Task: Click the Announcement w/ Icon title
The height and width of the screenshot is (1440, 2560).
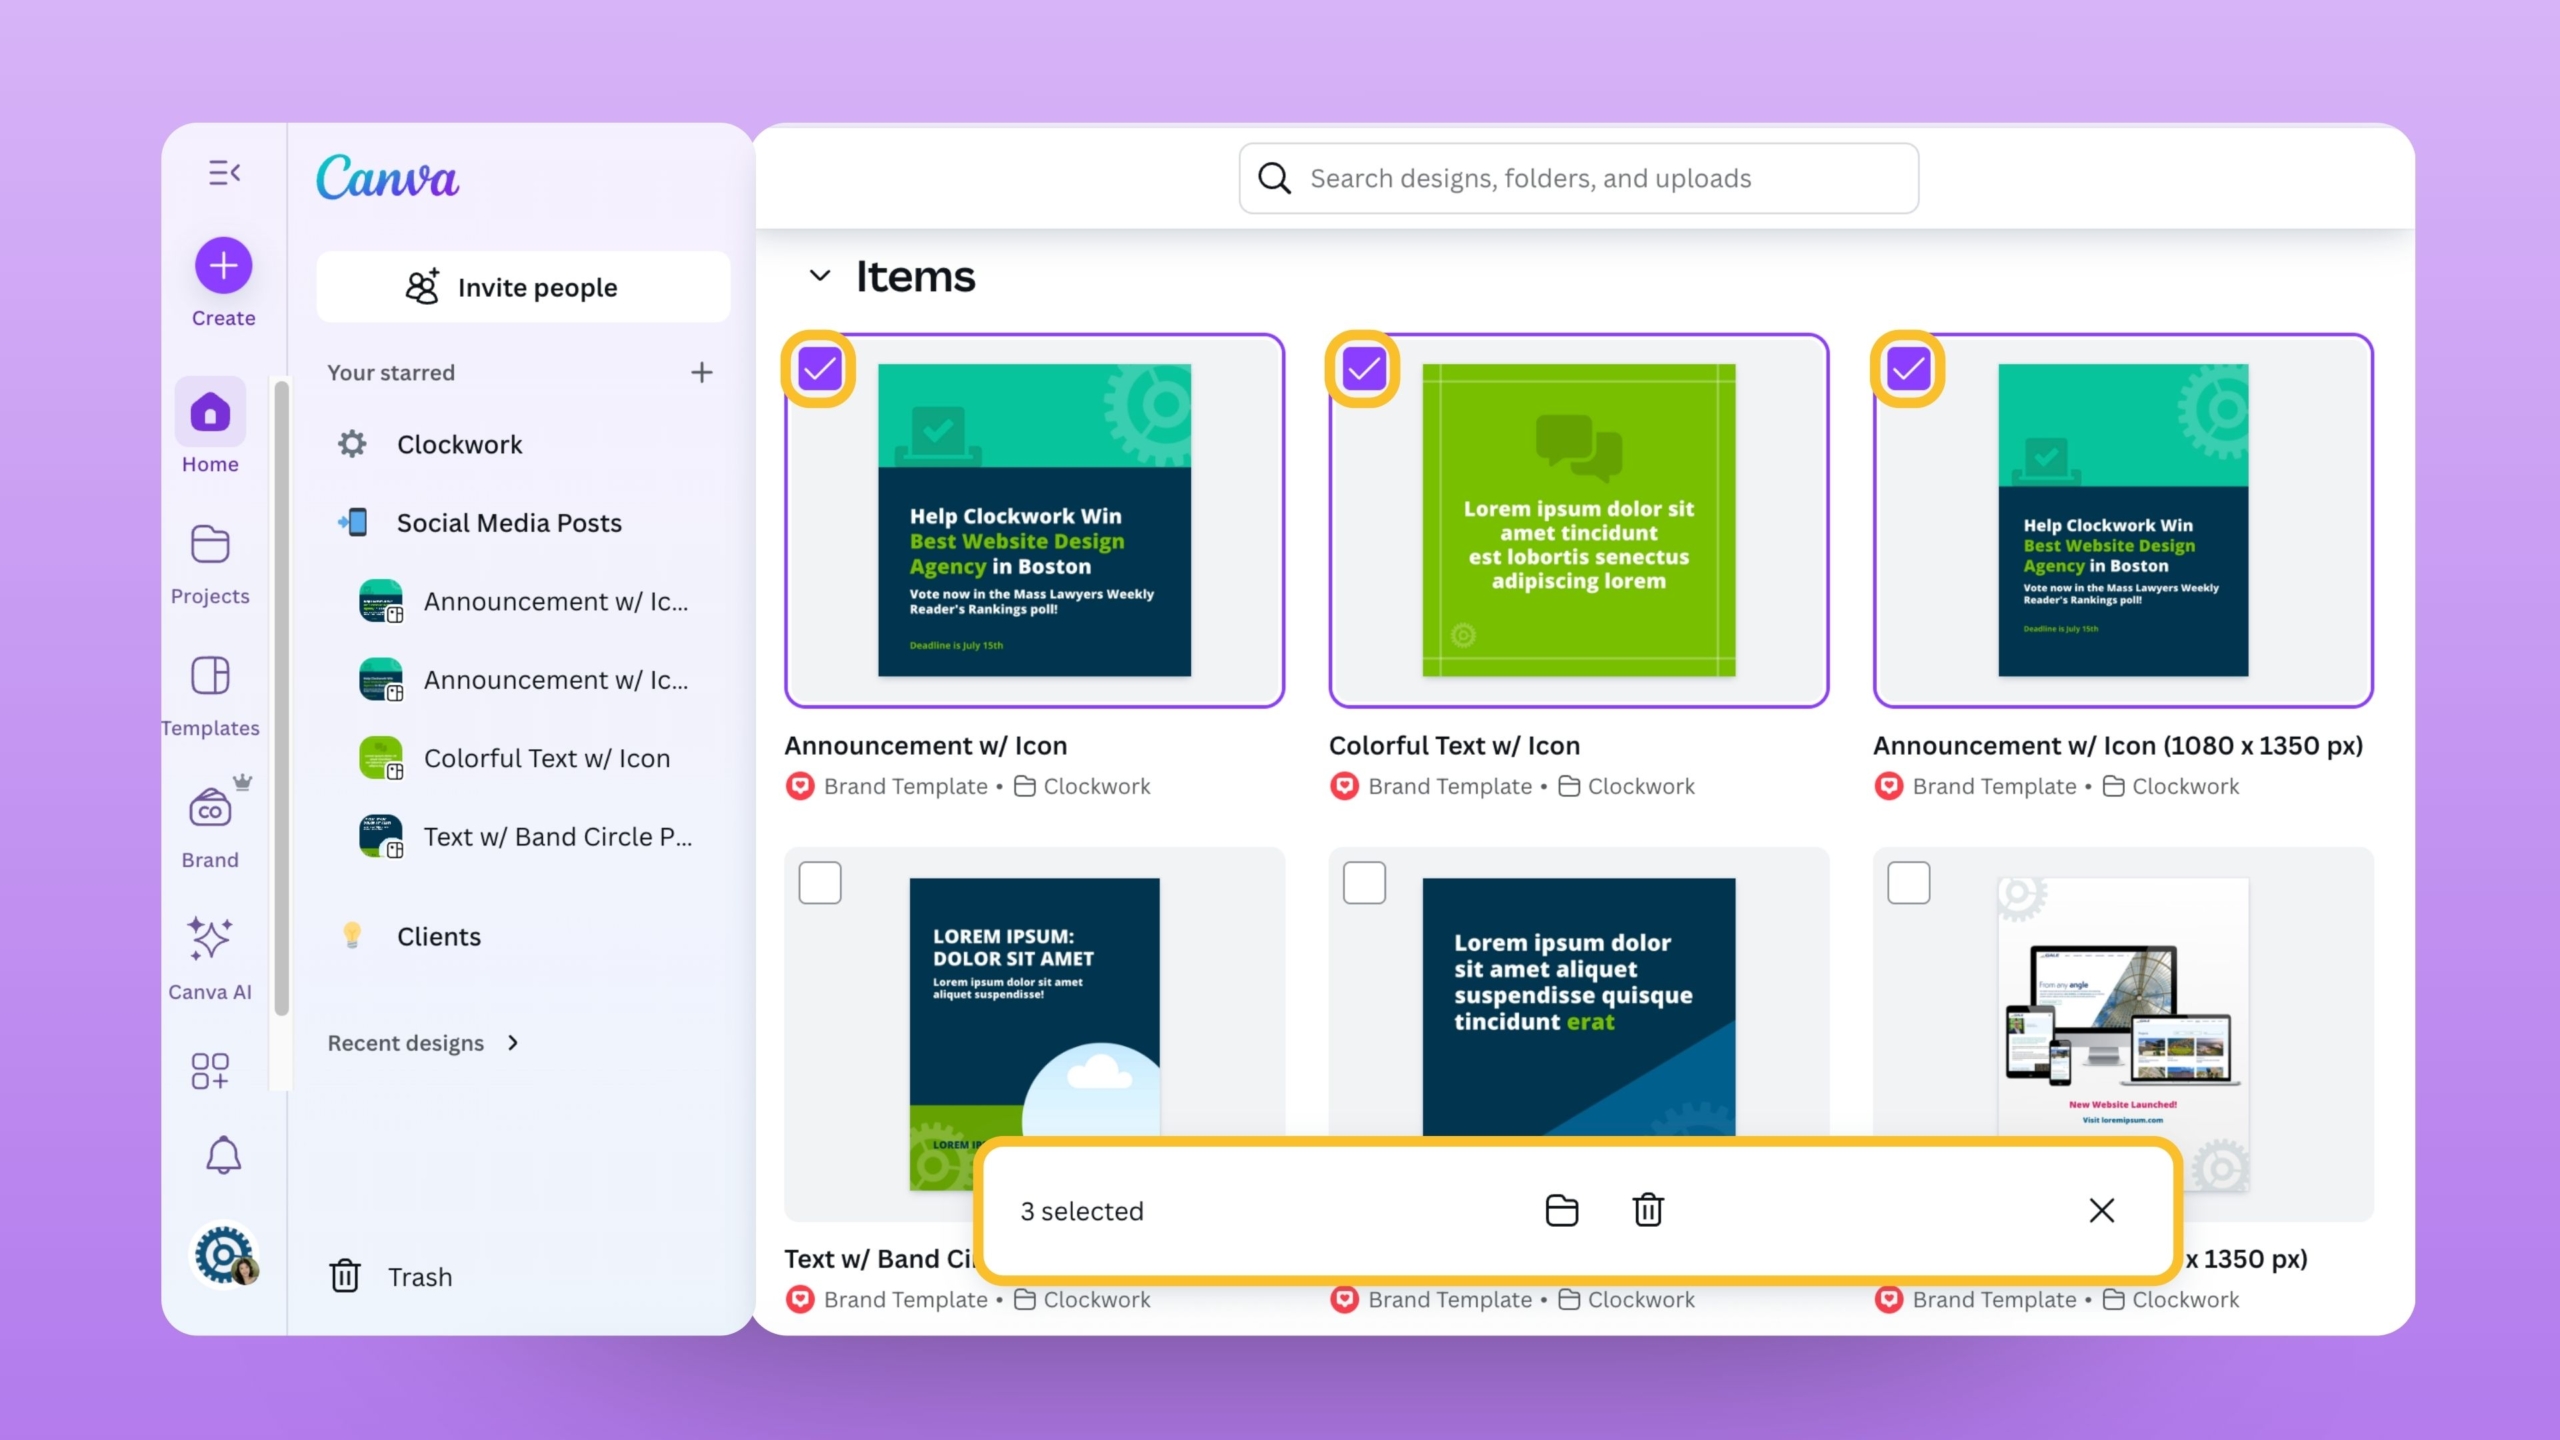Action: (x=925, y=745)
